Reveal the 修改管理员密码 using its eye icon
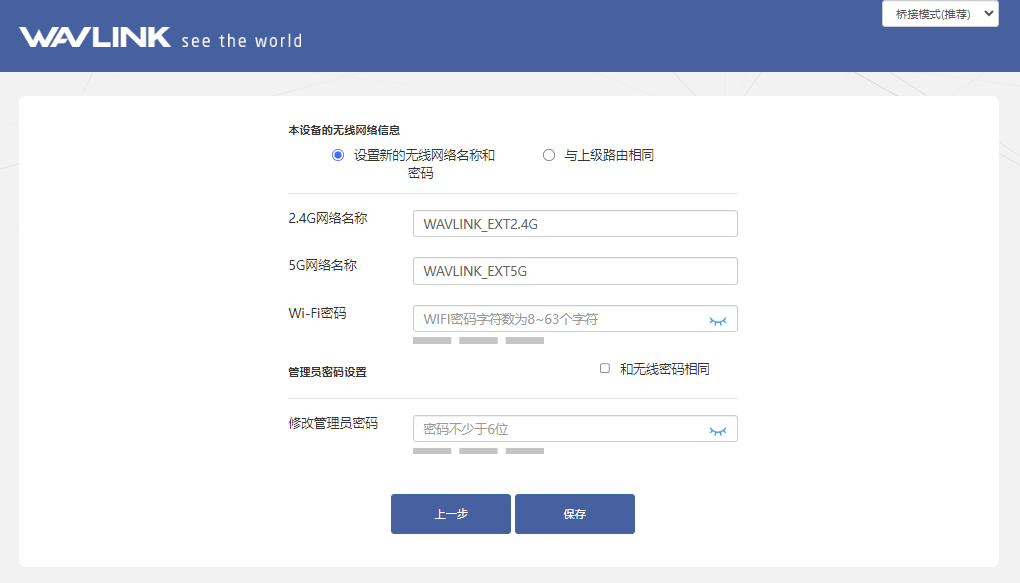Image resolution: width=1020 pixels, height=583 pixels. point(717,430)
